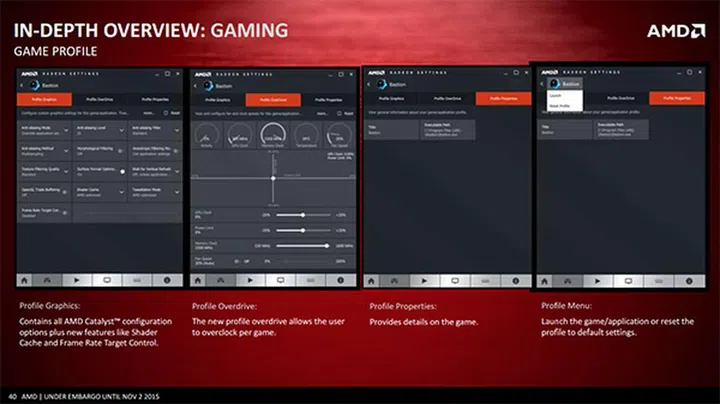
Task: Click the Temperature gauge tile
Action: (306, 135)
